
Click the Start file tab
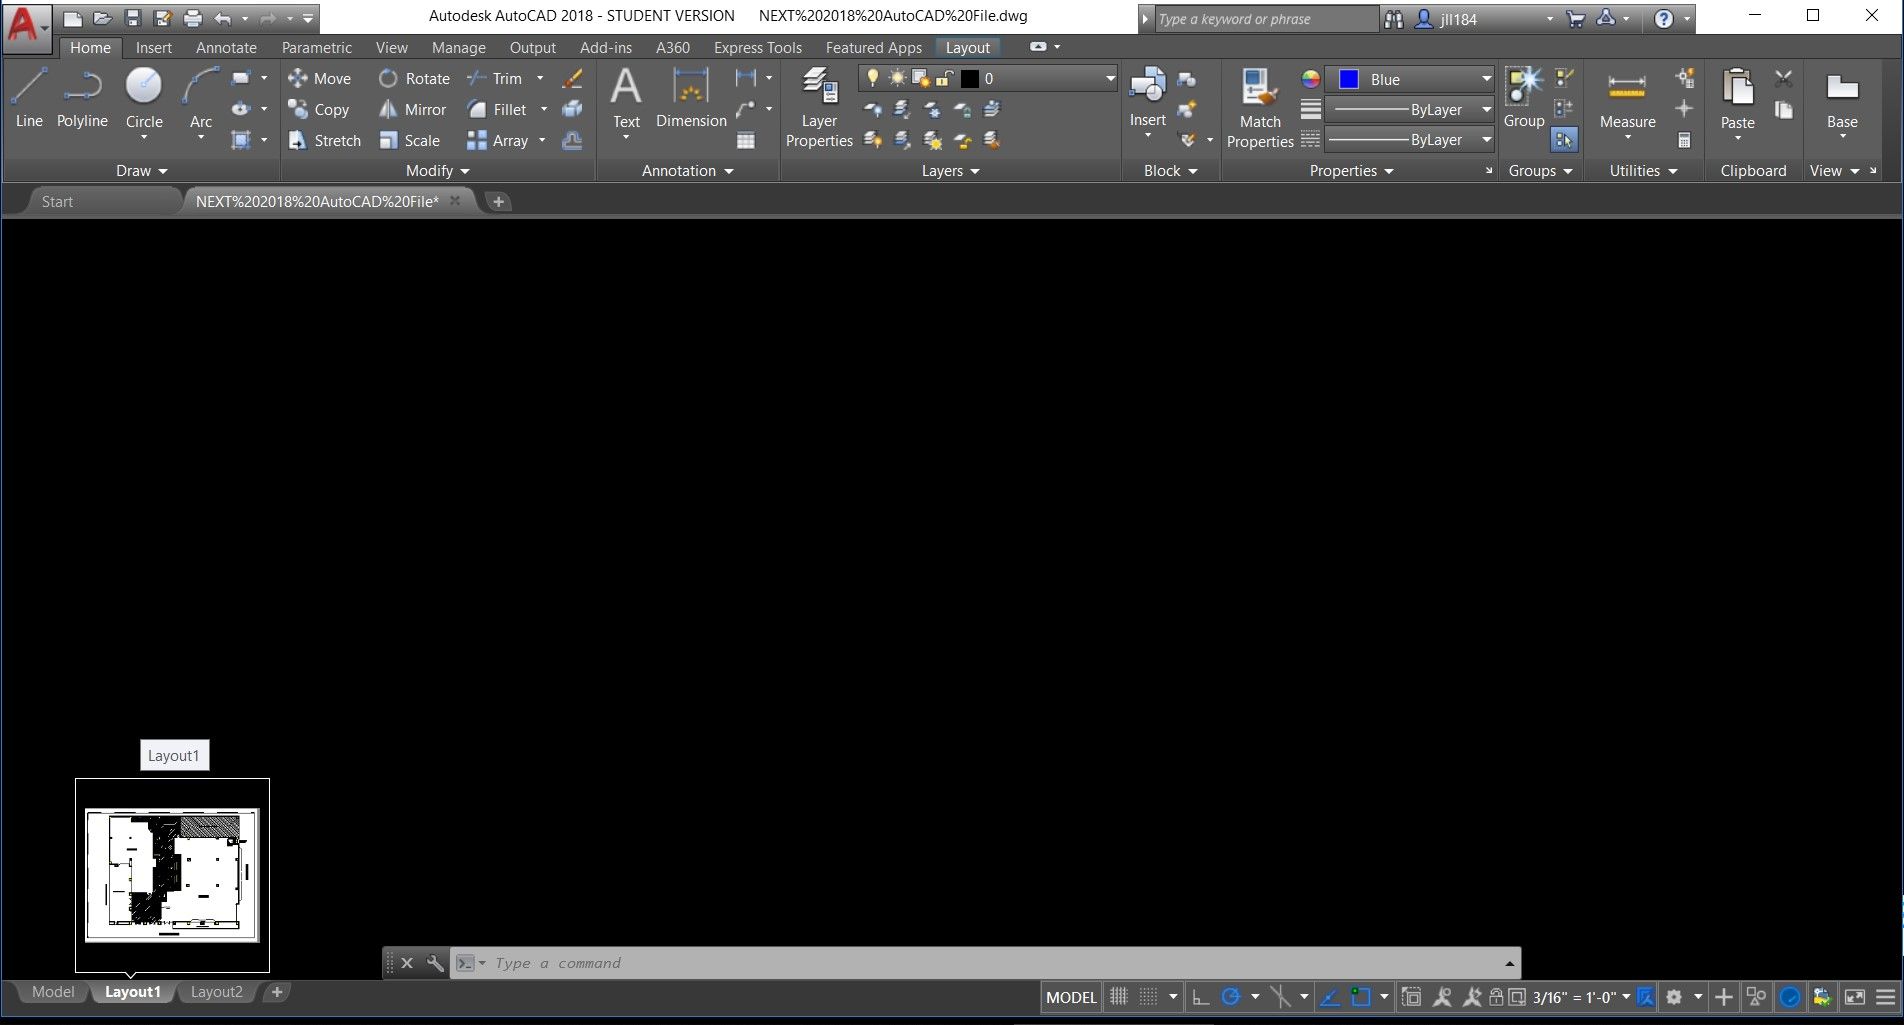pos(57,201)
